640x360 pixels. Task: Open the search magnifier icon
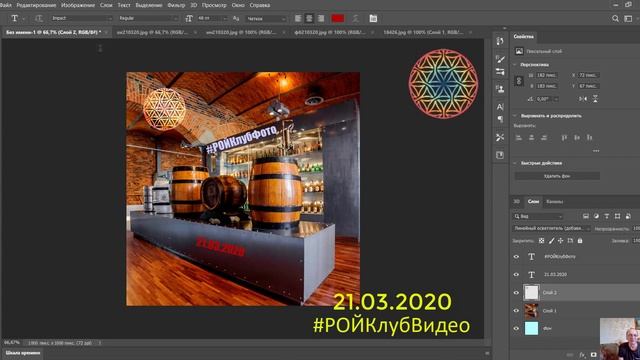tap(615, 18)
